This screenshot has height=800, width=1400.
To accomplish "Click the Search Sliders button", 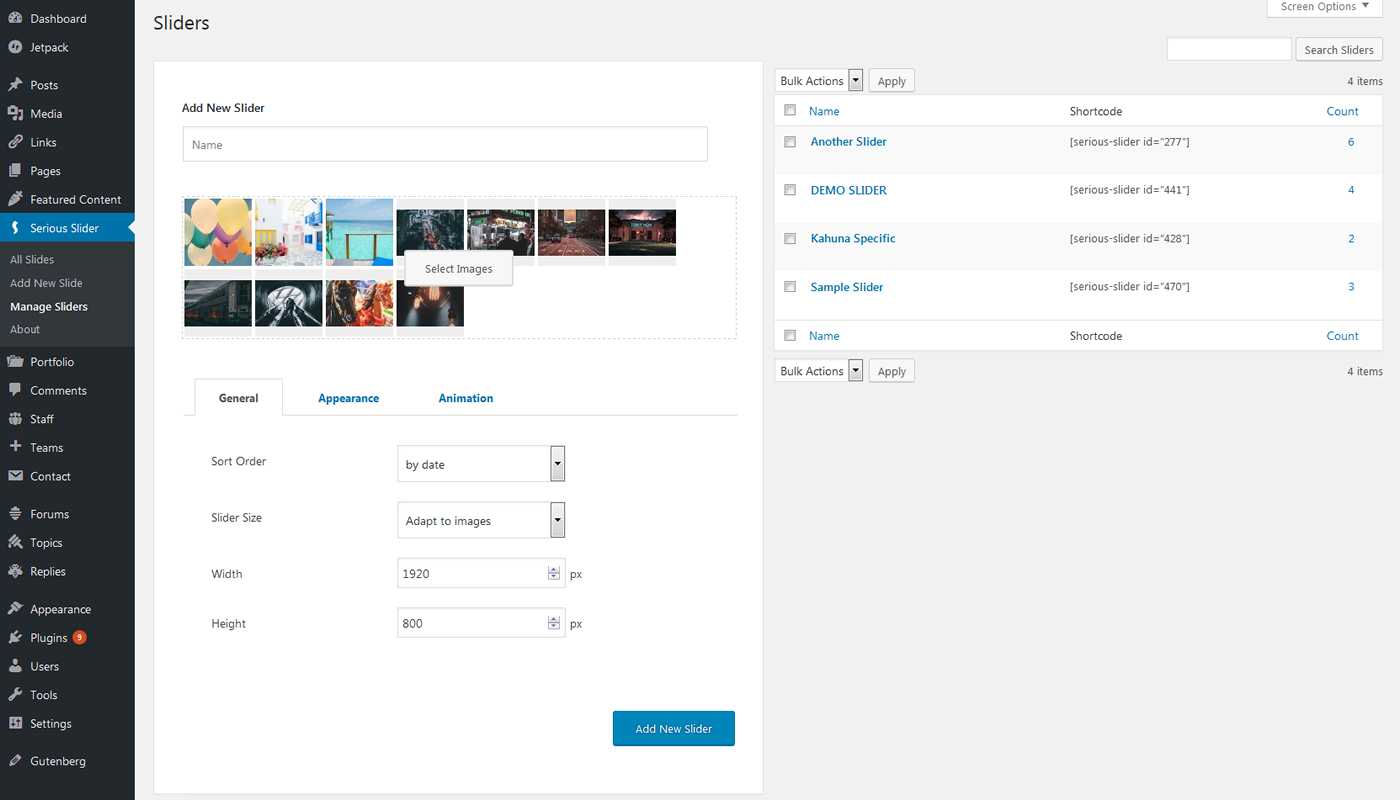I will pos(1339,49).
